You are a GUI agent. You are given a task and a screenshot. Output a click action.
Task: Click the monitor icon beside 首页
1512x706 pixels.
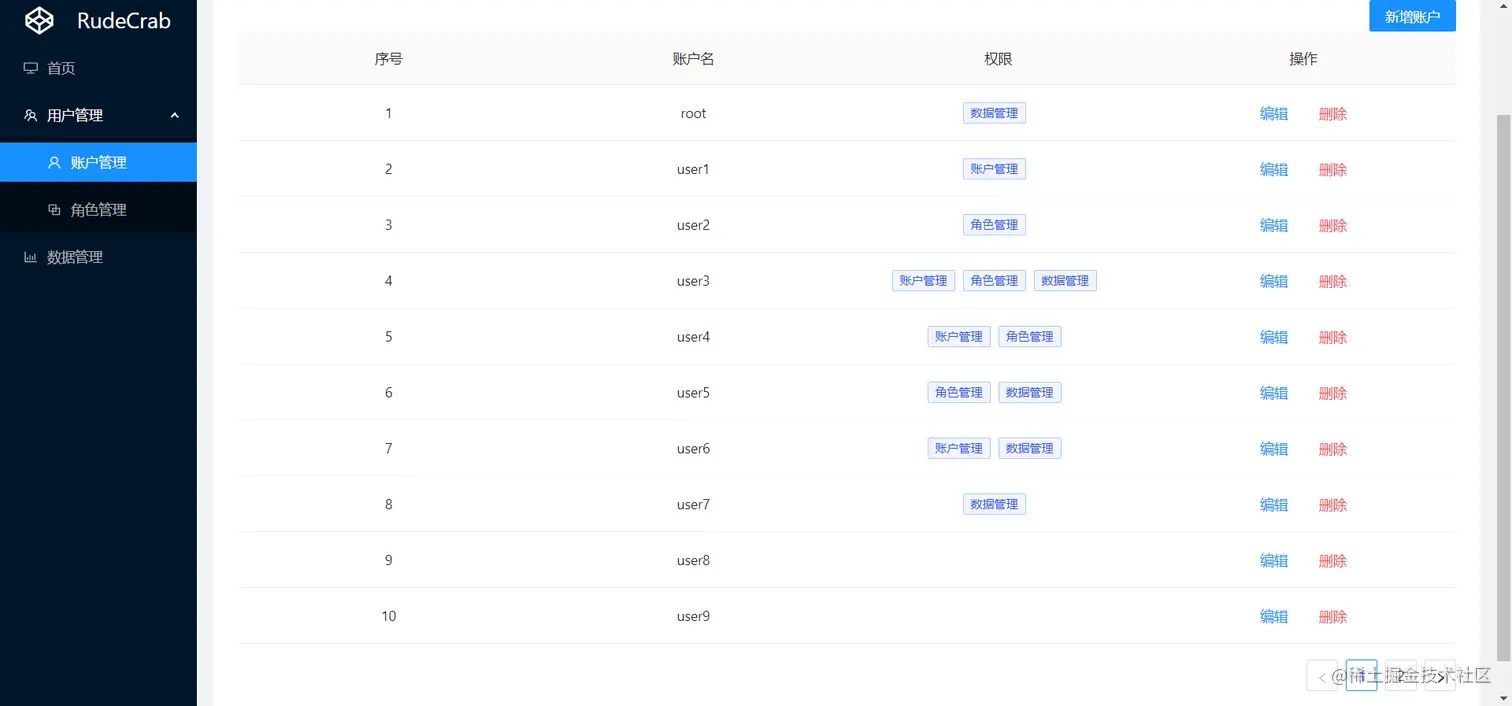[30, 68]
